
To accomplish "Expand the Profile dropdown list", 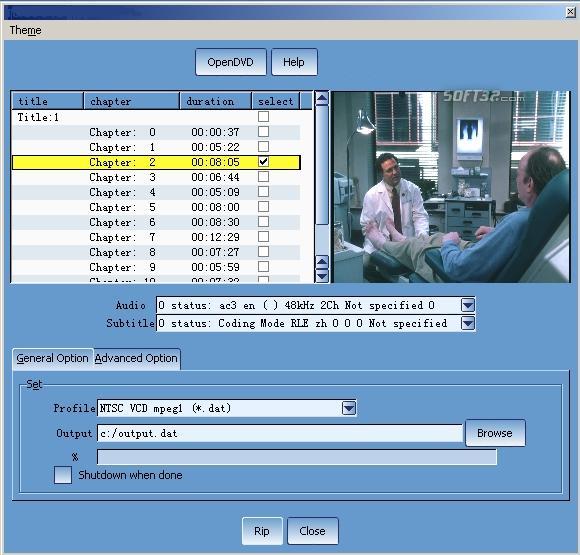I will click(x=349, y=408).
